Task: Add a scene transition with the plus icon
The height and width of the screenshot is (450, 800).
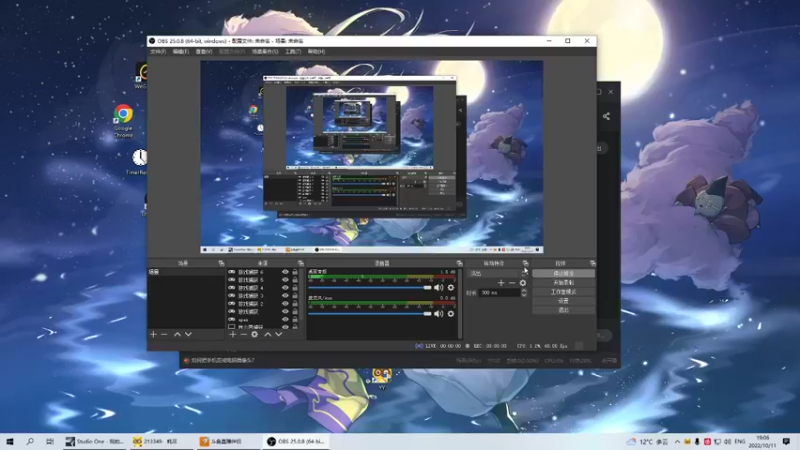Action: pyautogui.click(x=501, y=283)
